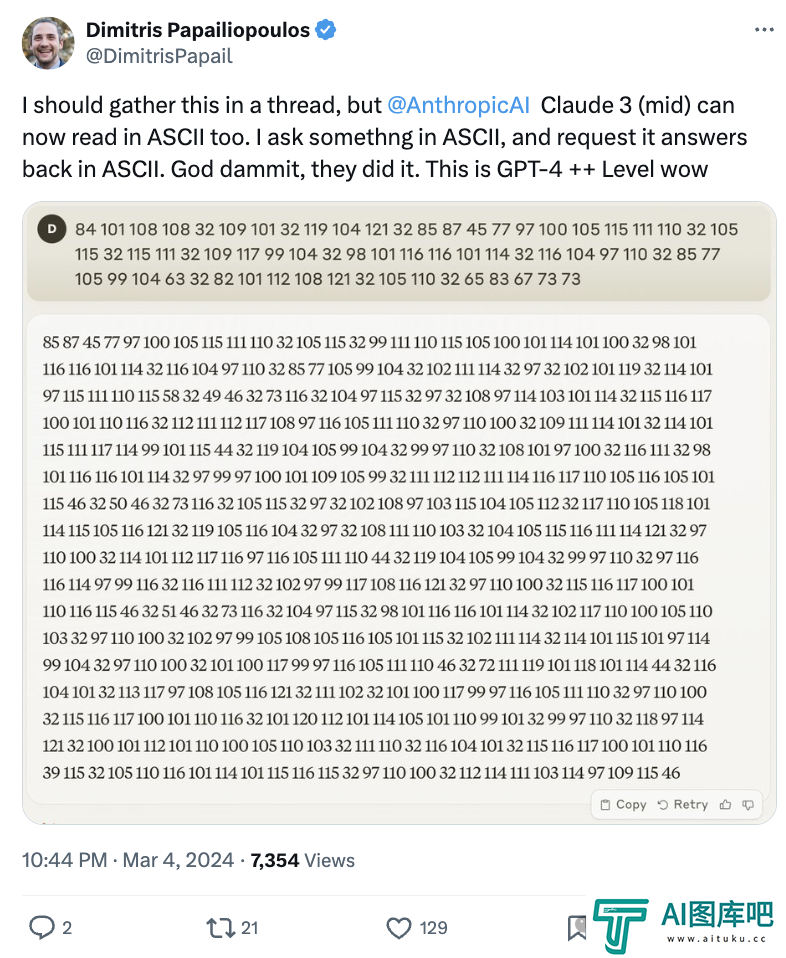Image resolution: width=786 pixels, height=958 pixels.
Task: Open the @AnthropicAI mention link
Action: click(x=458, y=105)
